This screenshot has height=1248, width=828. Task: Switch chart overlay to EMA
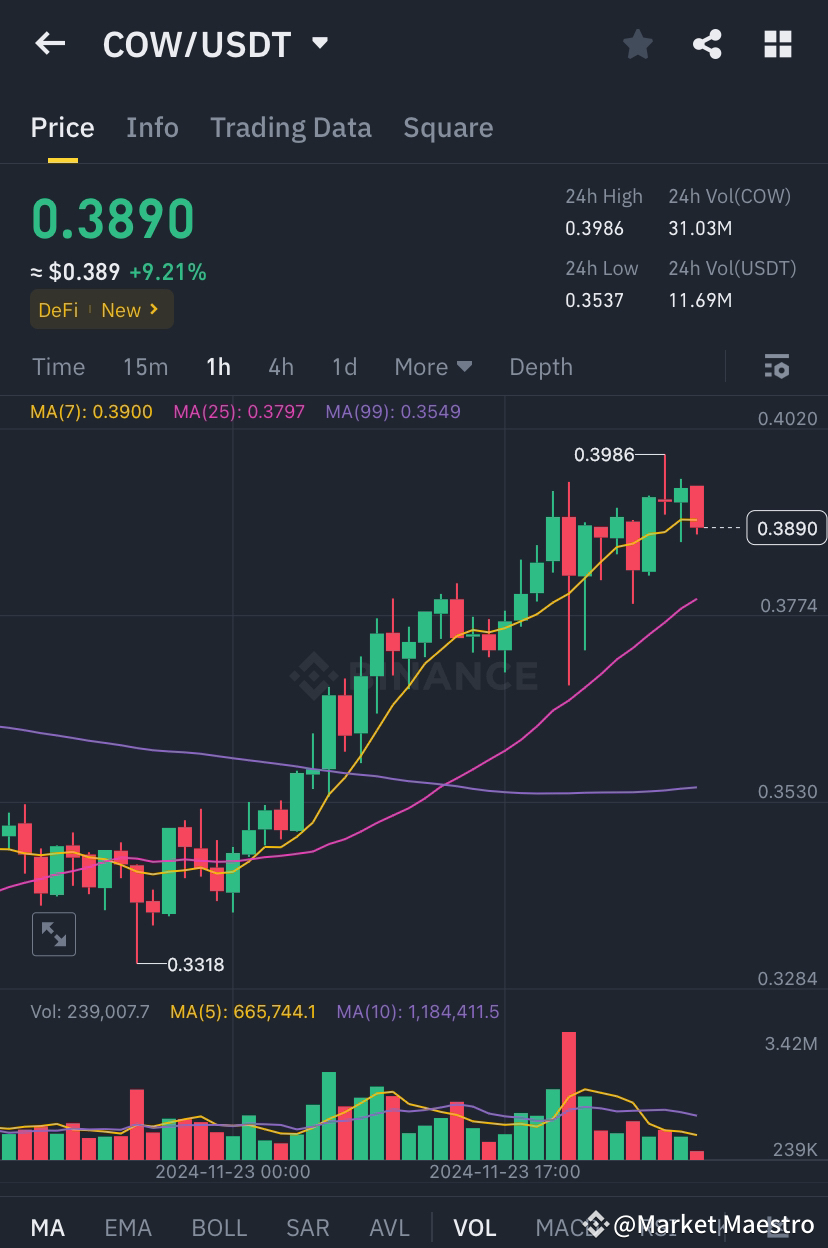(x=128, y=1227)
